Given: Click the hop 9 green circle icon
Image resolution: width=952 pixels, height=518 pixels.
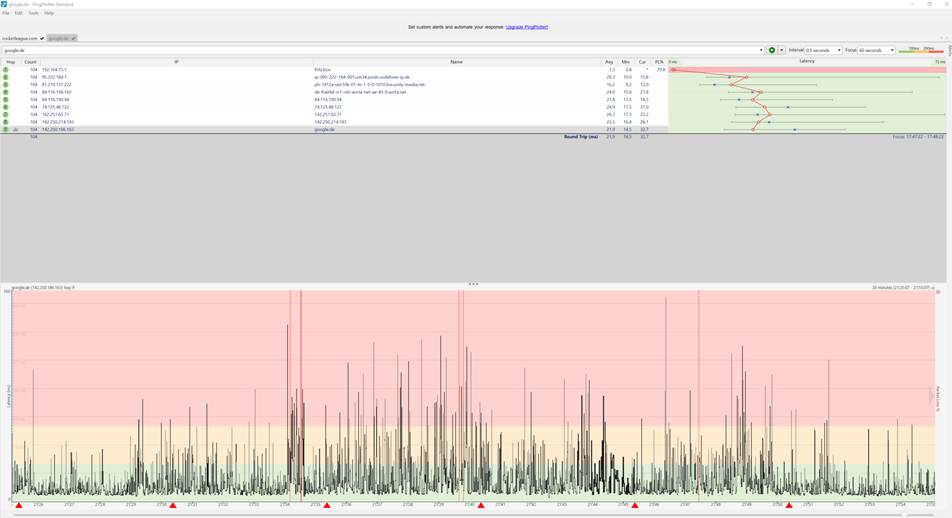Looking at the screenshot, I should (x=5, y=129).
